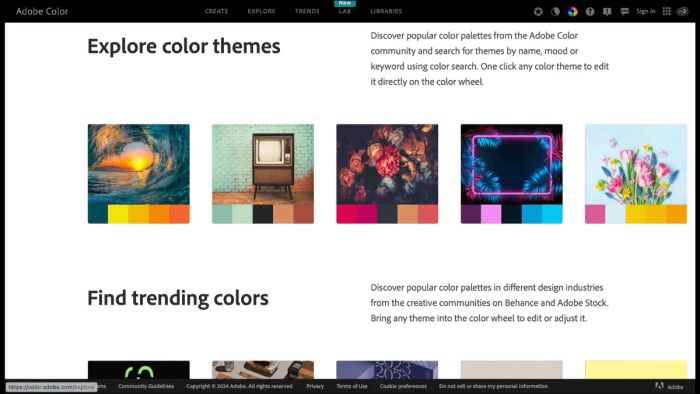Screen dimensions: 700x394
Task: Select the dark teal swatch under the wave image
Action: point(98,214)
